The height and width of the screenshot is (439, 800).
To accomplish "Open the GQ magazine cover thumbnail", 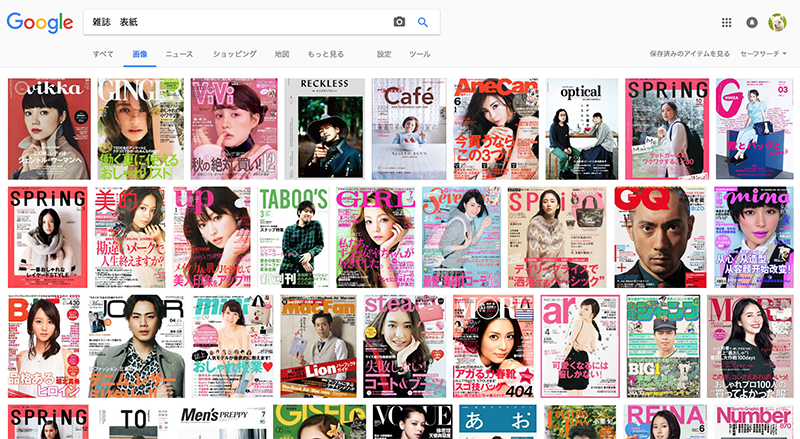I will click(x=660, y=237).
